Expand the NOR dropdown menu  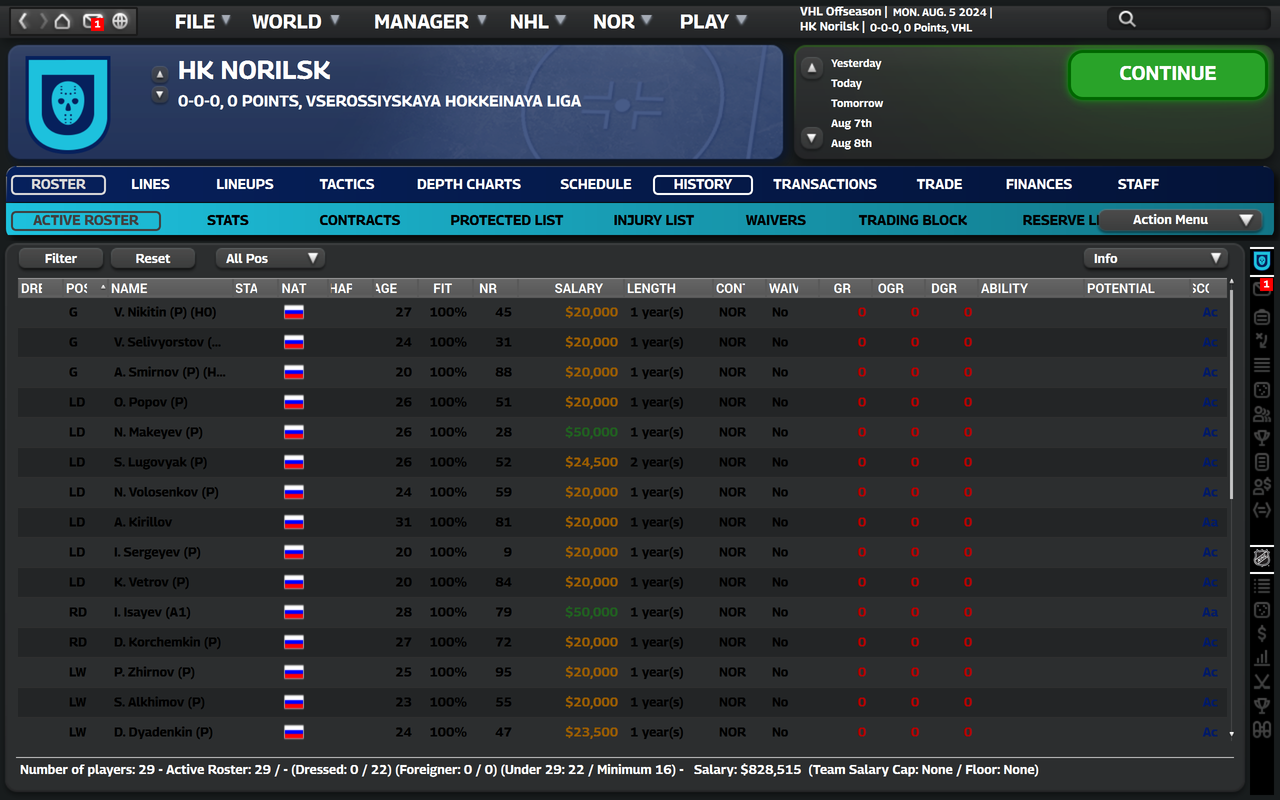[623, 21]
